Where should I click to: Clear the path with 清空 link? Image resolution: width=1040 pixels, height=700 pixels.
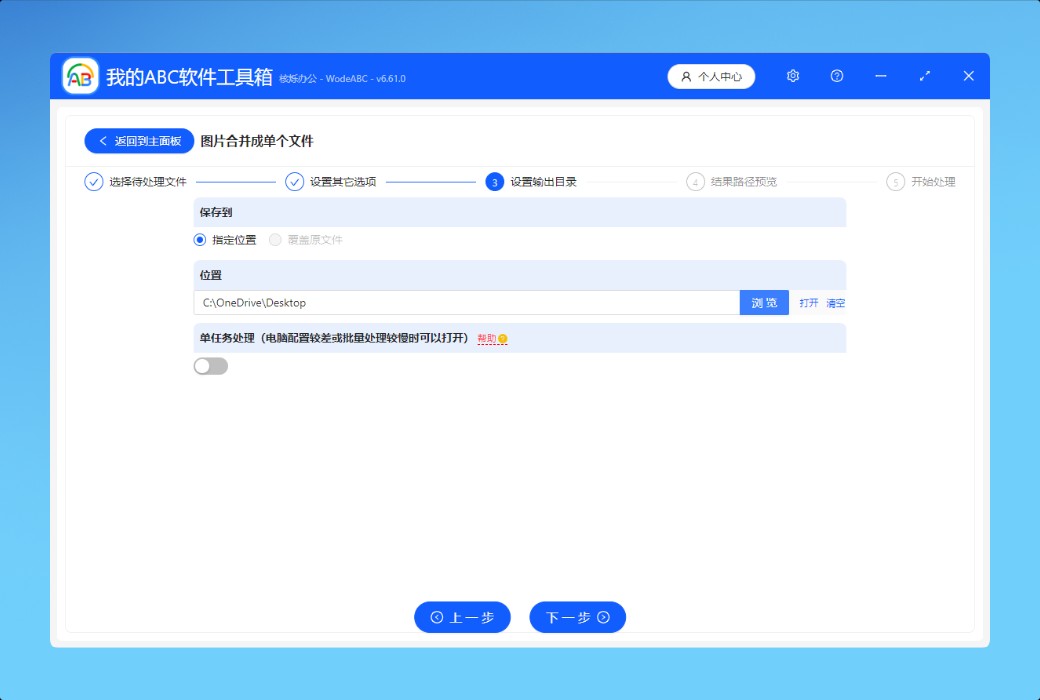835,303
